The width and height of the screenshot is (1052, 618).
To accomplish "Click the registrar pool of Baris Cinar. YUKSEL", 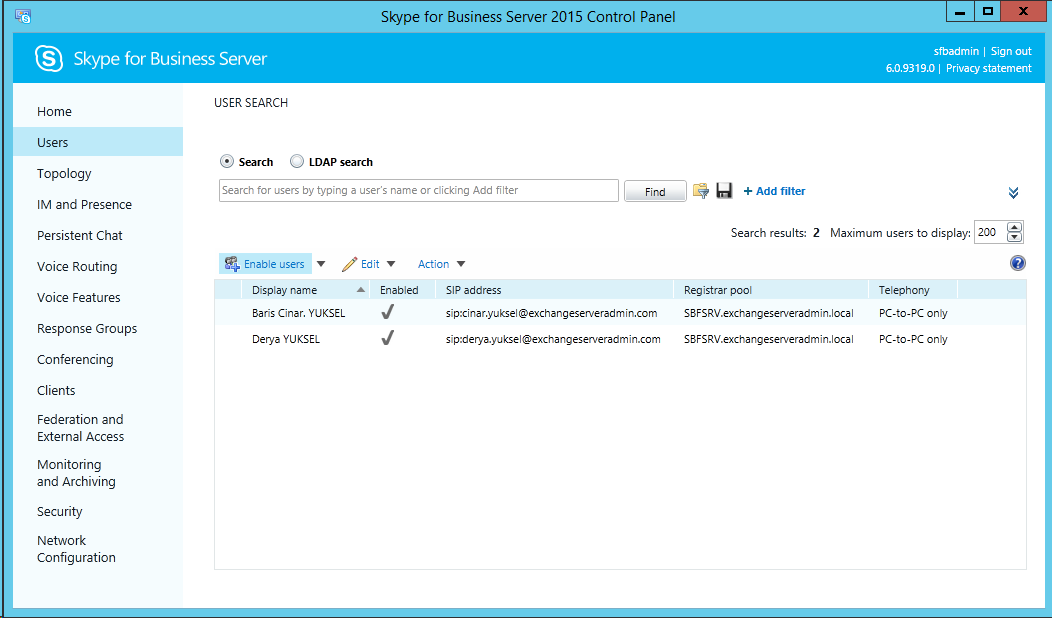I will 769,313.
